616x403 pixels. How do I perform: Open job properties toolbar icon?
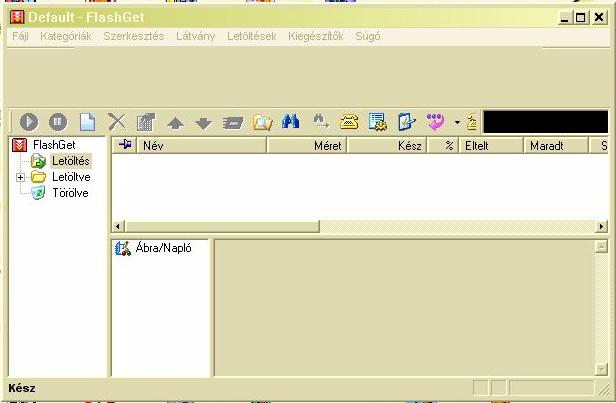point(146,122)
